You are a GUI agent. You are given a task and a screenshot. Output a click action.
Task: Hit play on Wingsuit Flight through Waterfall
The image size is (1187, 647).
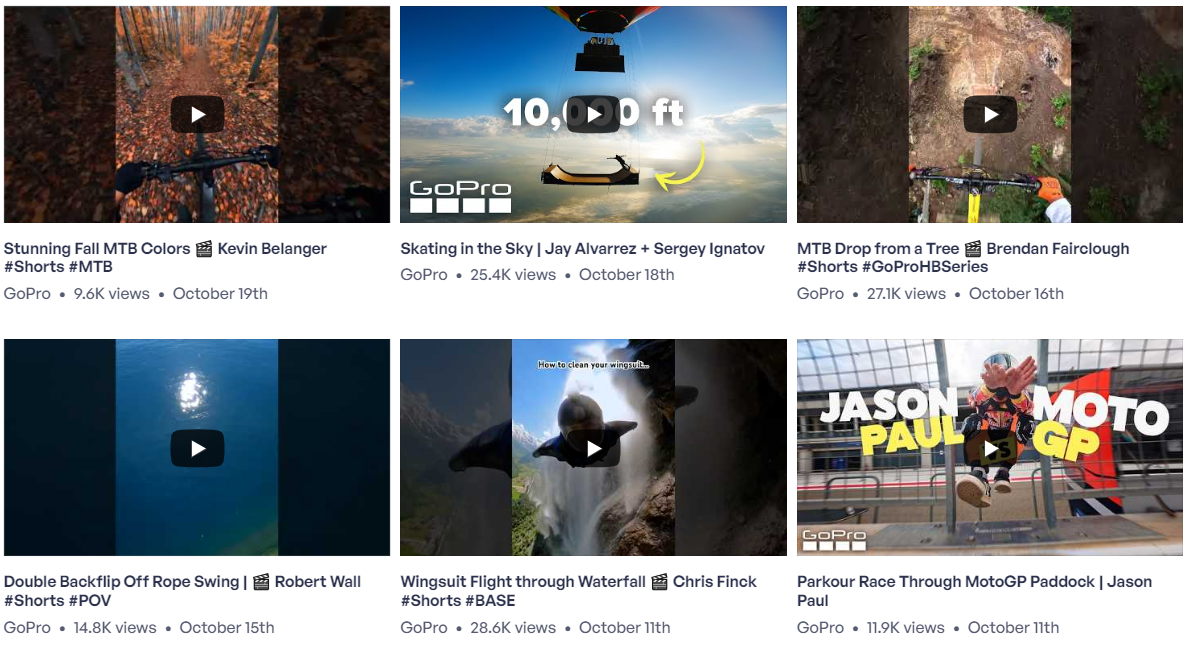593,448
